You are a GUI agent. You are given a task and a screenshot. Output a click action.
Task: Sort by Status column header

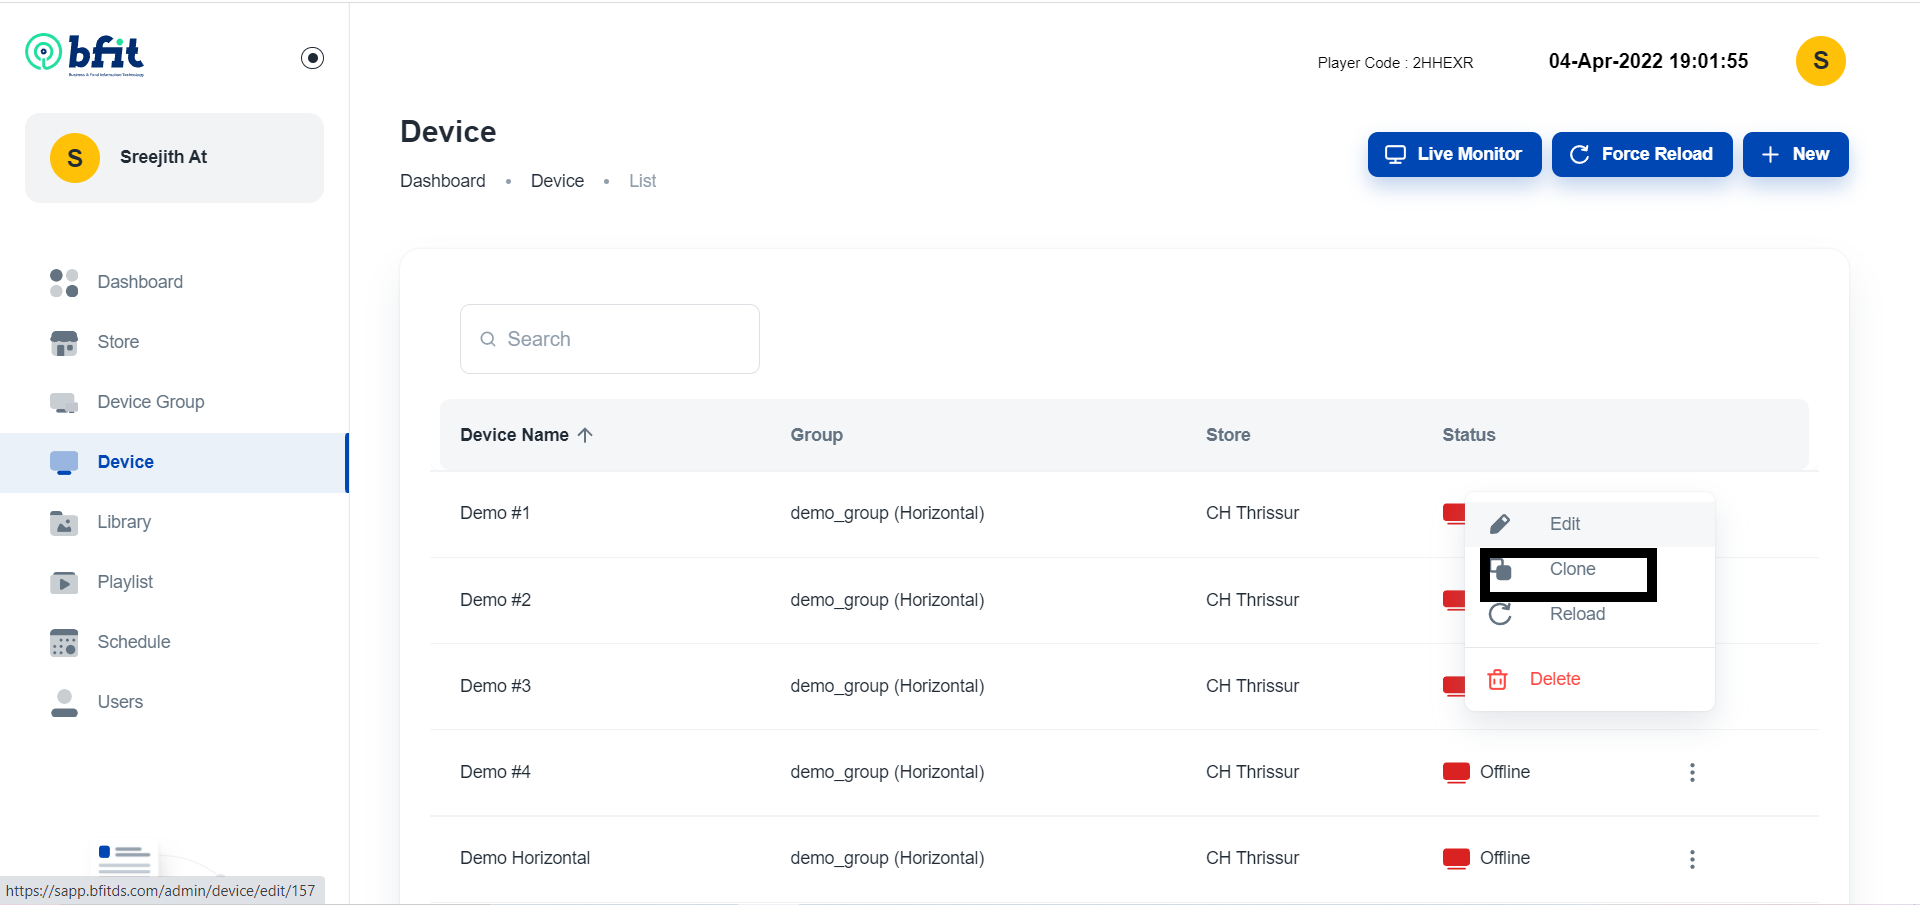click(x=1468, y=435)
